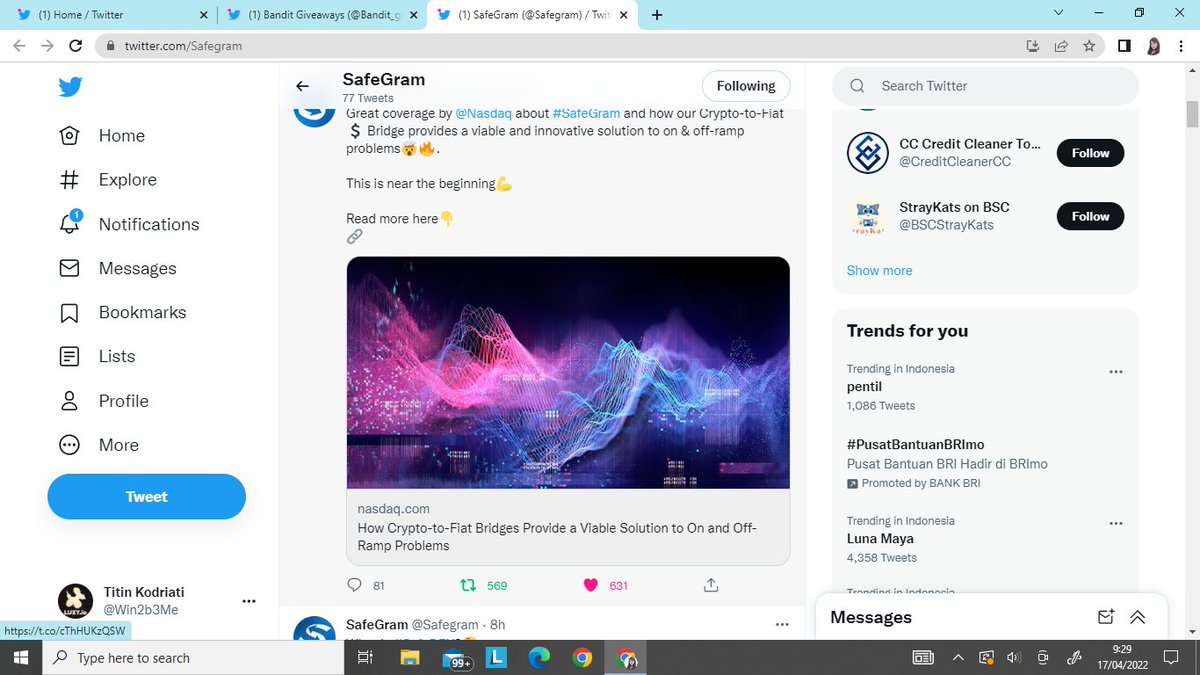Screen dimensions: 1200x675
Task: Click Show more under suggestions
Action: [879, 270]
